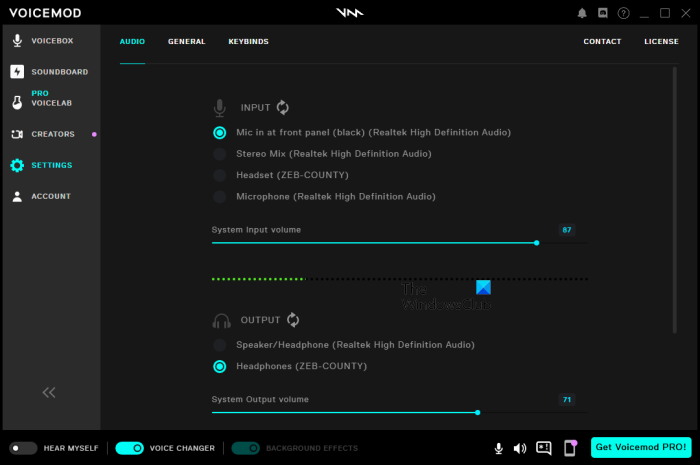Open the phone companion icon
This screenshot has width=700, height=465.
[571, 448]
